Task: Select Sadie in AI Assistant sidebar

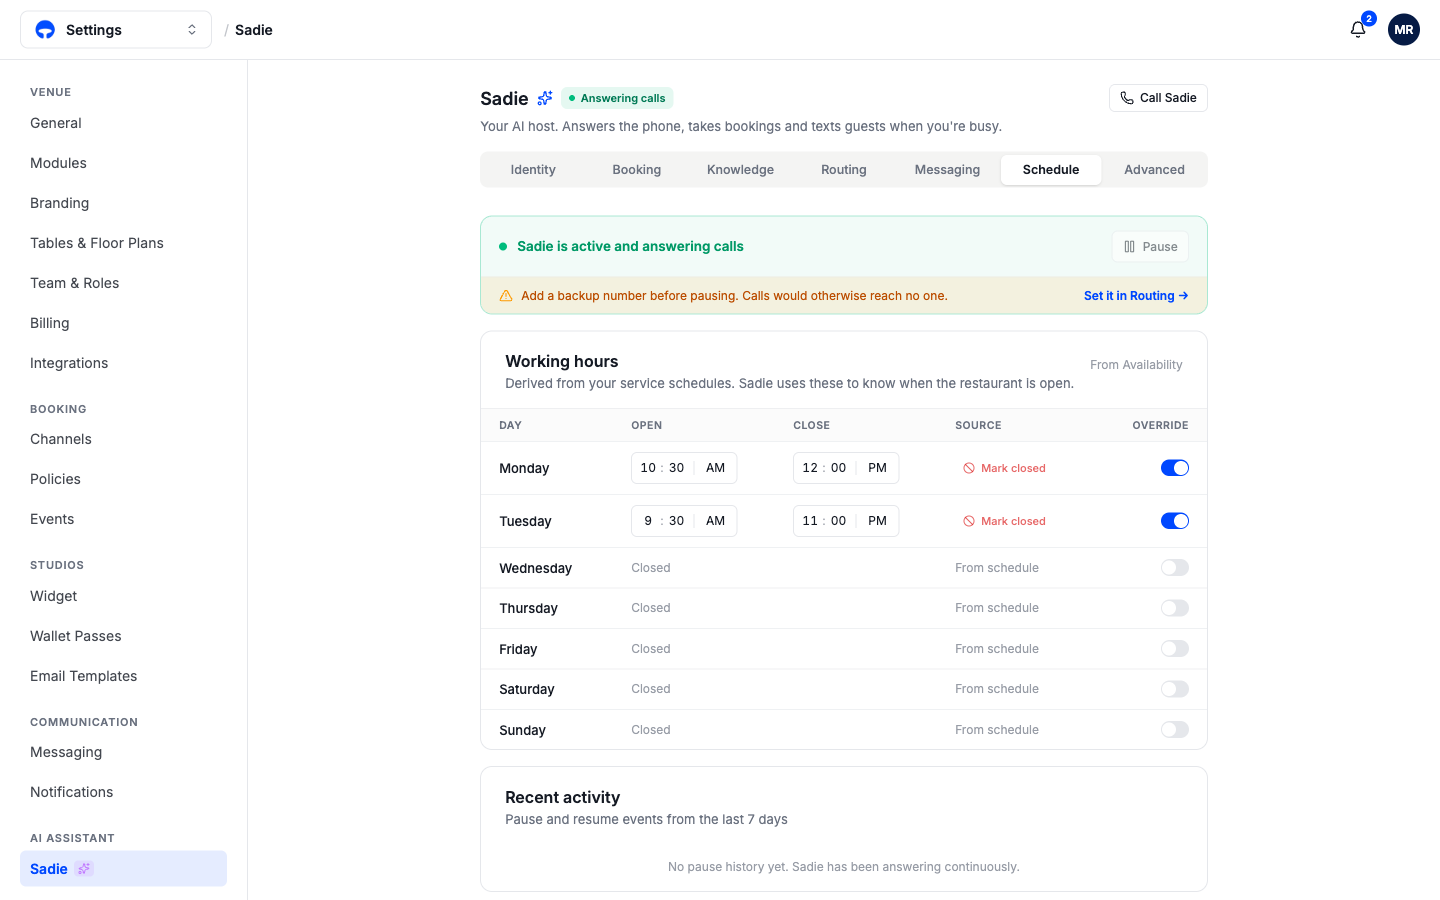Action: (123, 869)
